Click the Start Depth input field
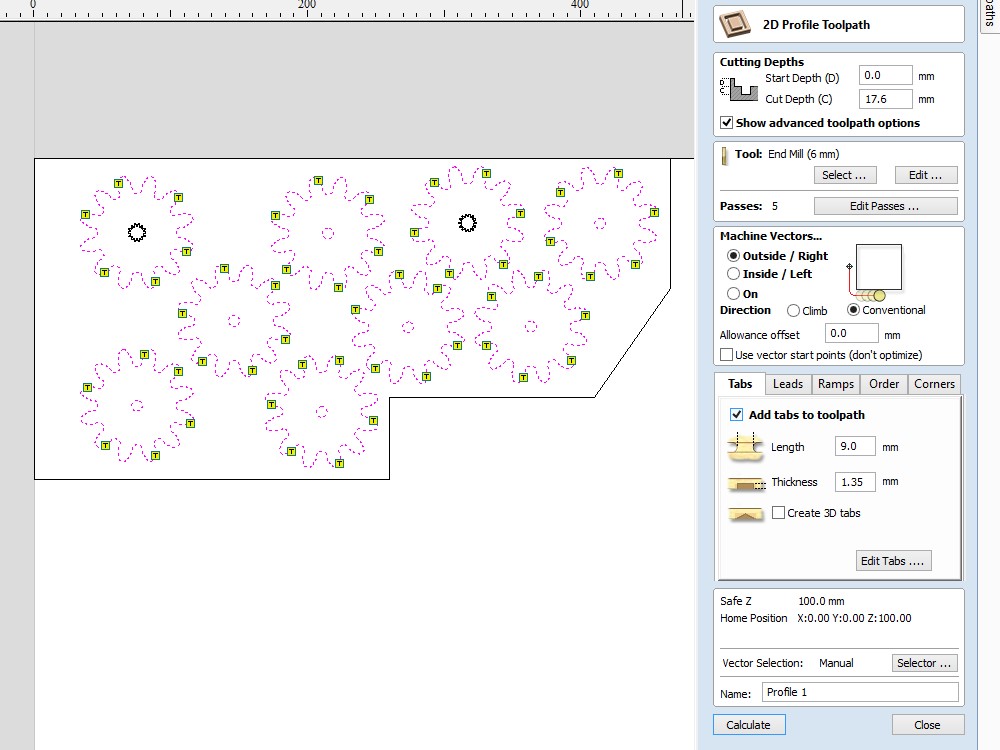Viewport: 1000px width, 750px height. pyautogui.click(x=885, y=75)
